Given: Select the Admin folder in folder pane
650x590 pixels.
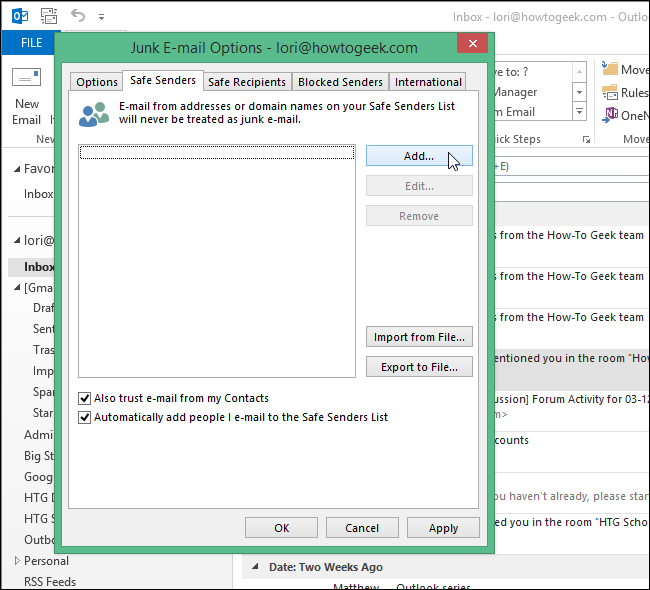Looking at the screenshot, I should click(x=39, y=435).
